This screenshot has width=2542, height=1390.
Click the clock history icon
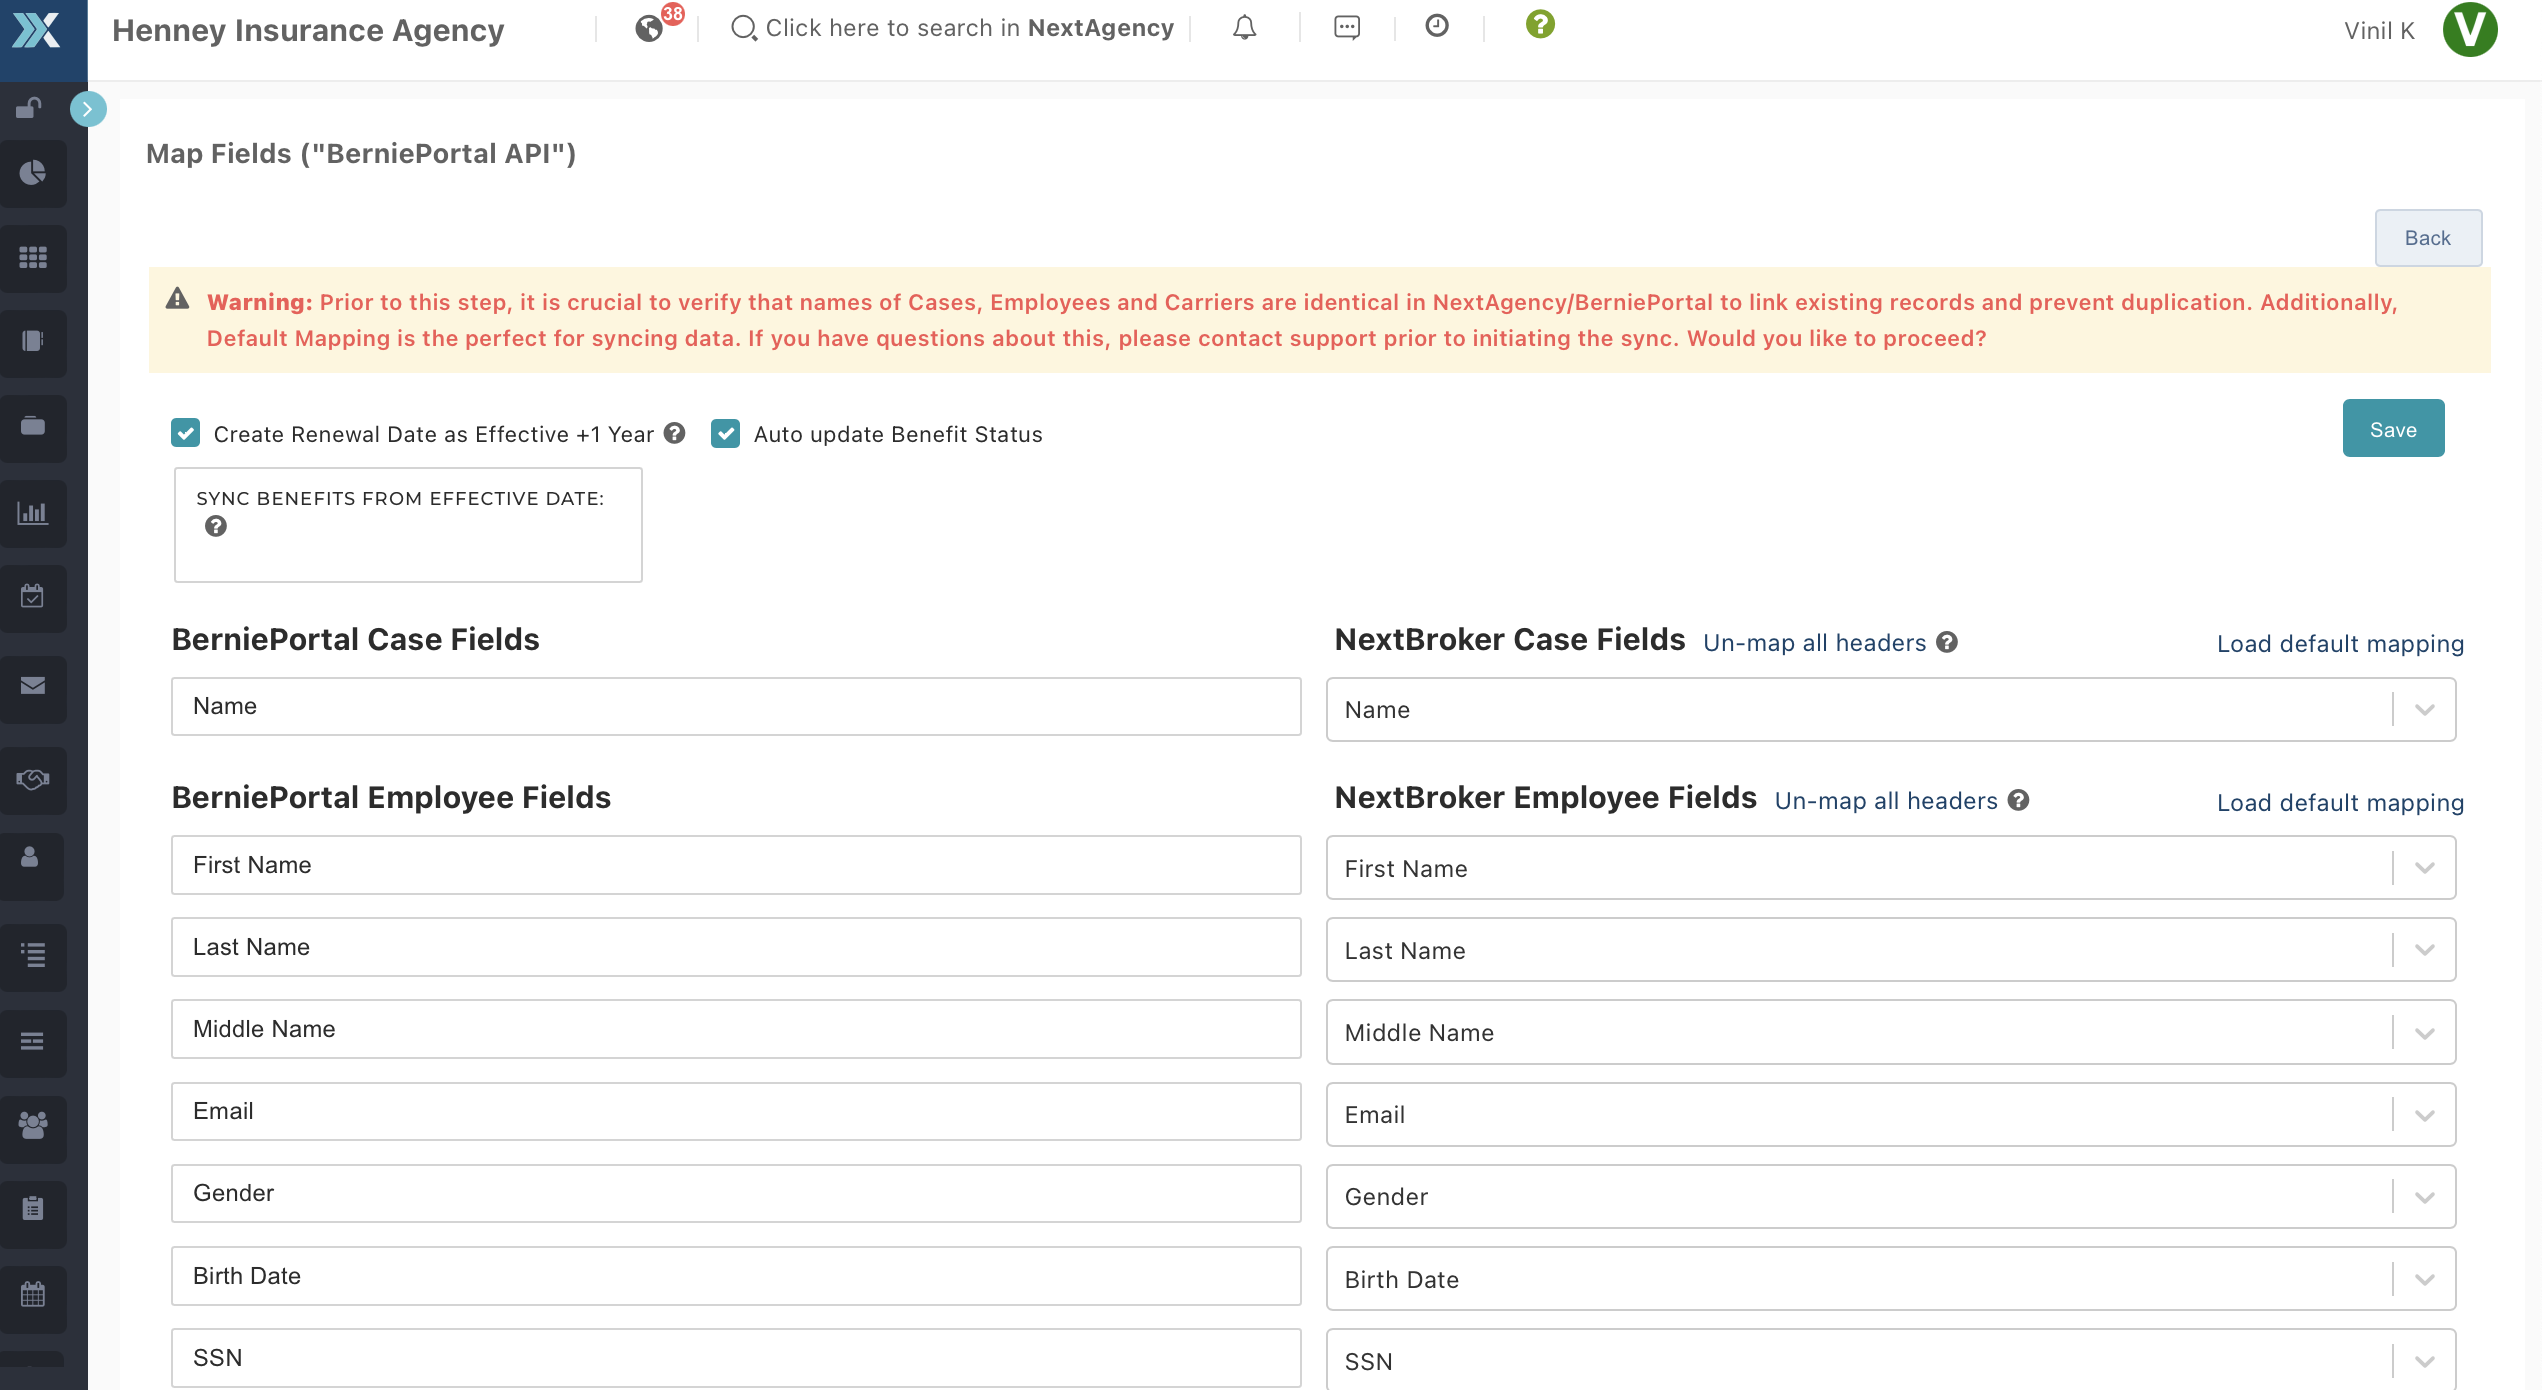(x=1437, y=26)
